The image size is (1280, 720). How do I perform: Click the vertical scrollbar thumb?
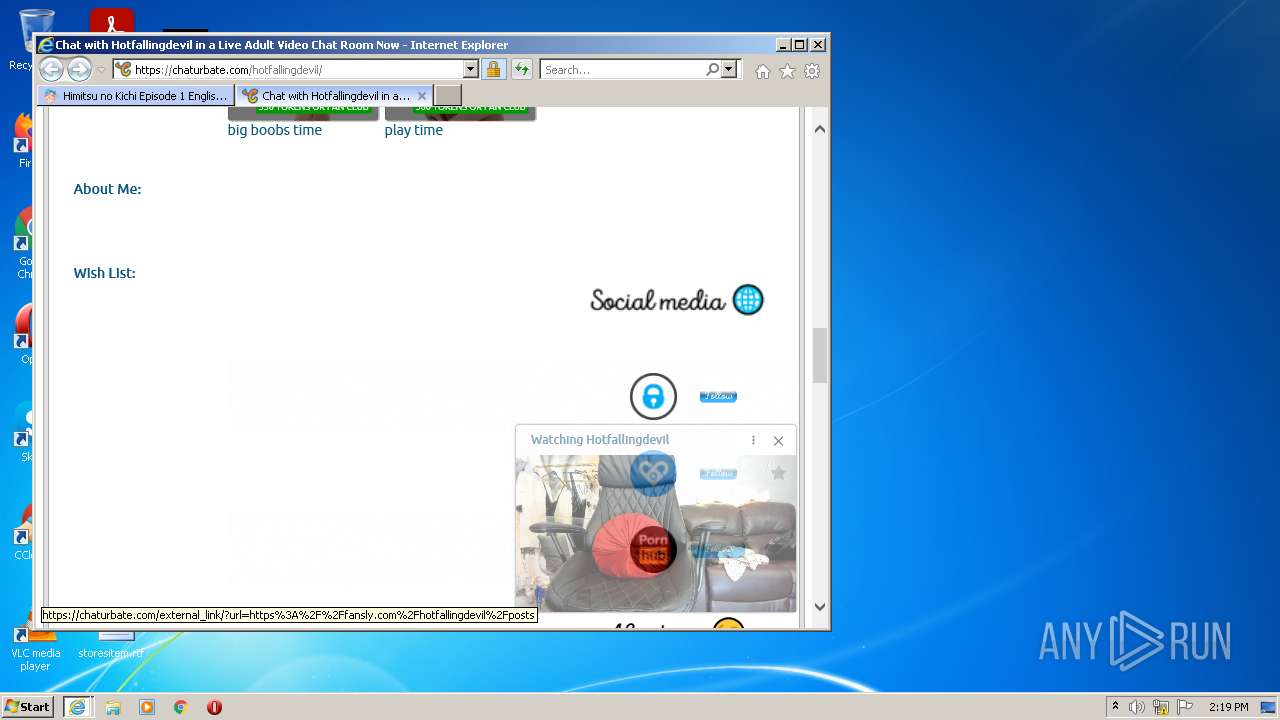point(820,356)
